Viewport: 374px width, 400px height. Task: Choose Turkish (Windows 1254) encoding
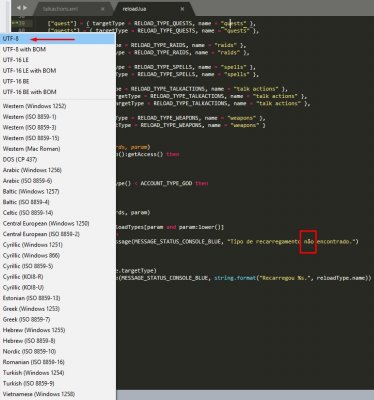[58, 373]
